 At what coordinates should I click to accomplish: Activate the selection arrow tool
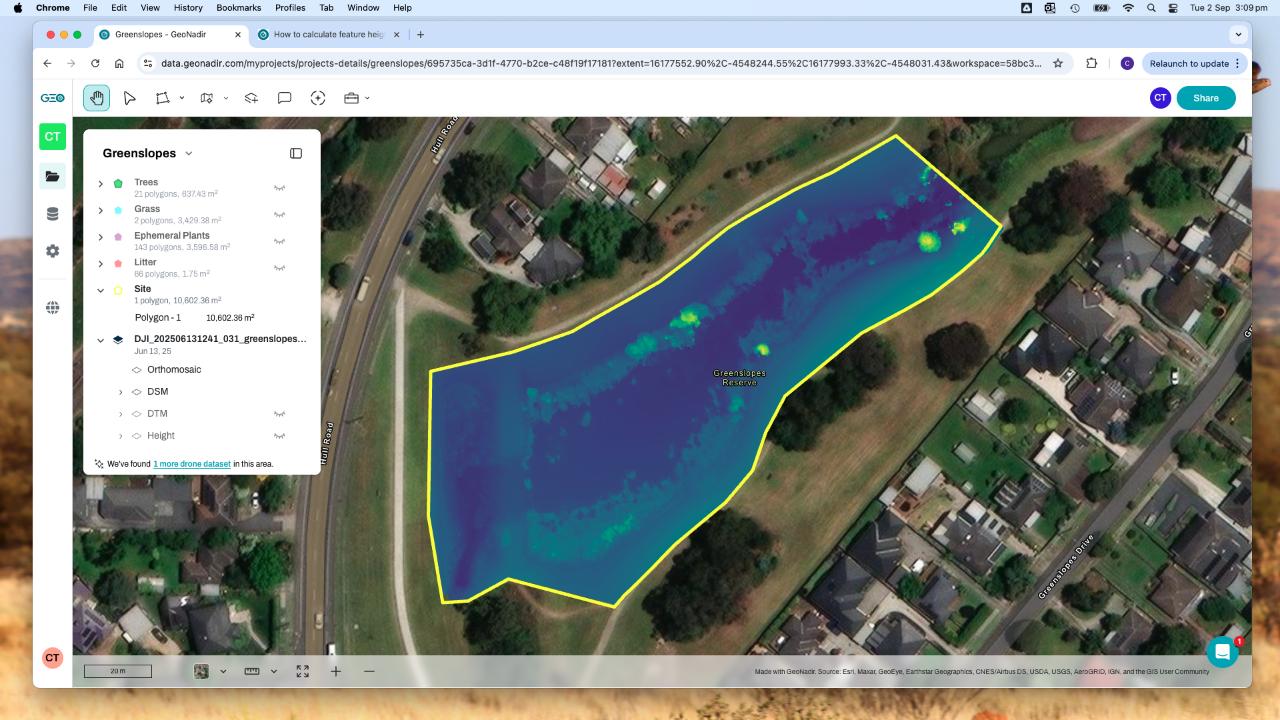pyautogui.click(x=130, y=97)
